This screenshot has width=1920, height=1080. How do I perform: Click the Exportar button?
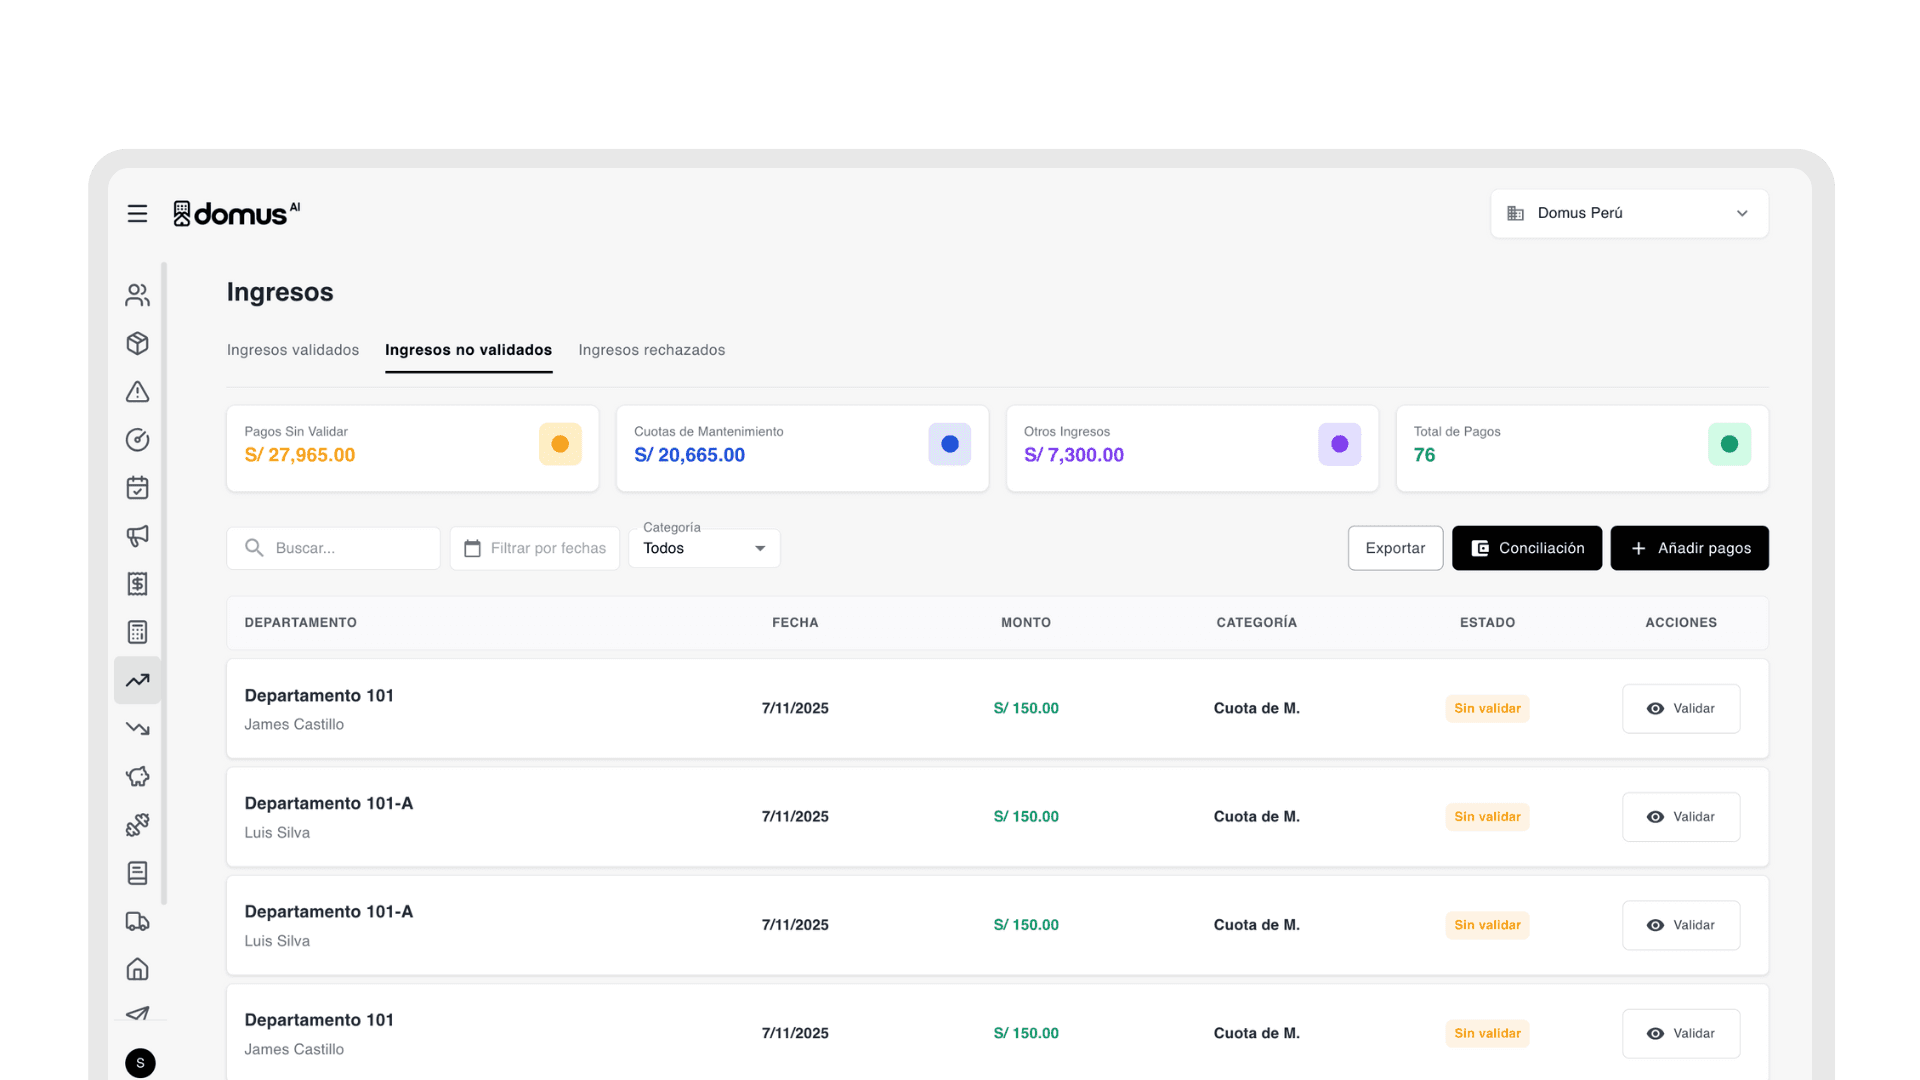point(1394,548)
